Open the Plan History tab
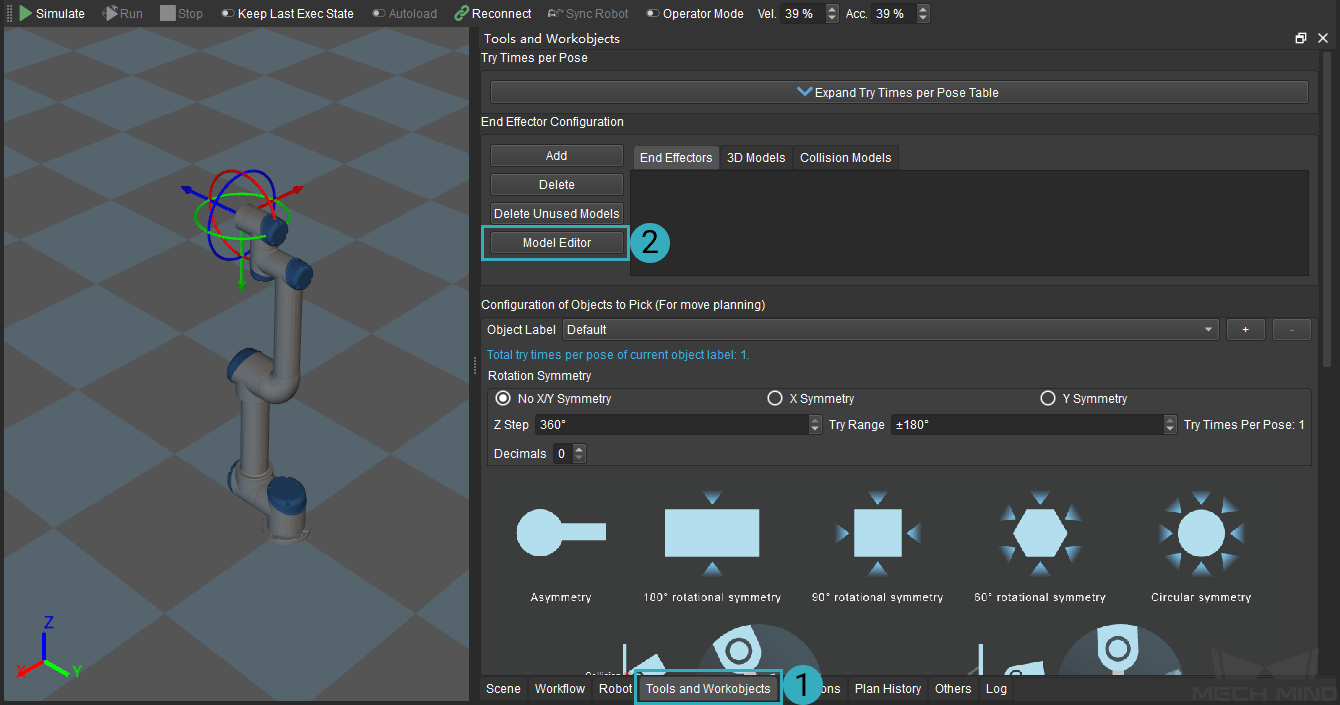Screen dimensions: 1340x705 coord(888,689)
